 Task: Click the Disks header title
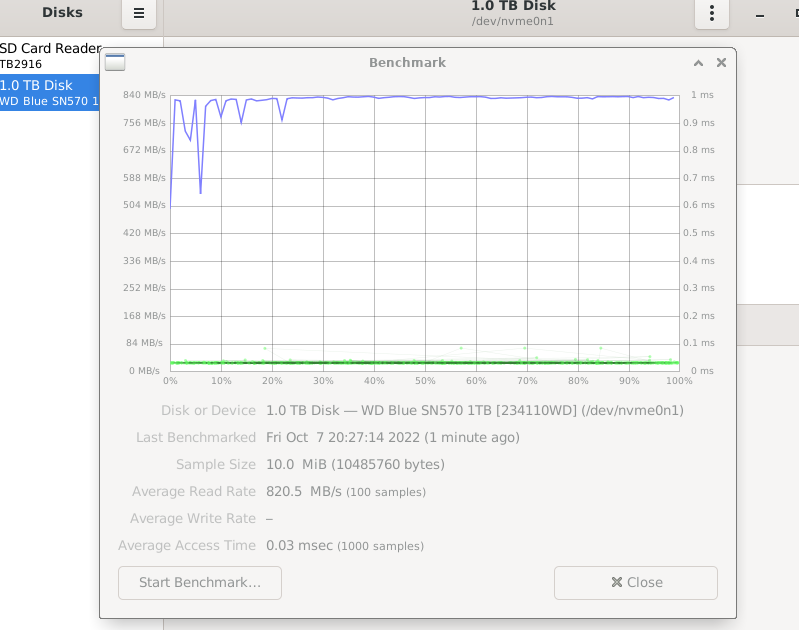click(62, 13)
